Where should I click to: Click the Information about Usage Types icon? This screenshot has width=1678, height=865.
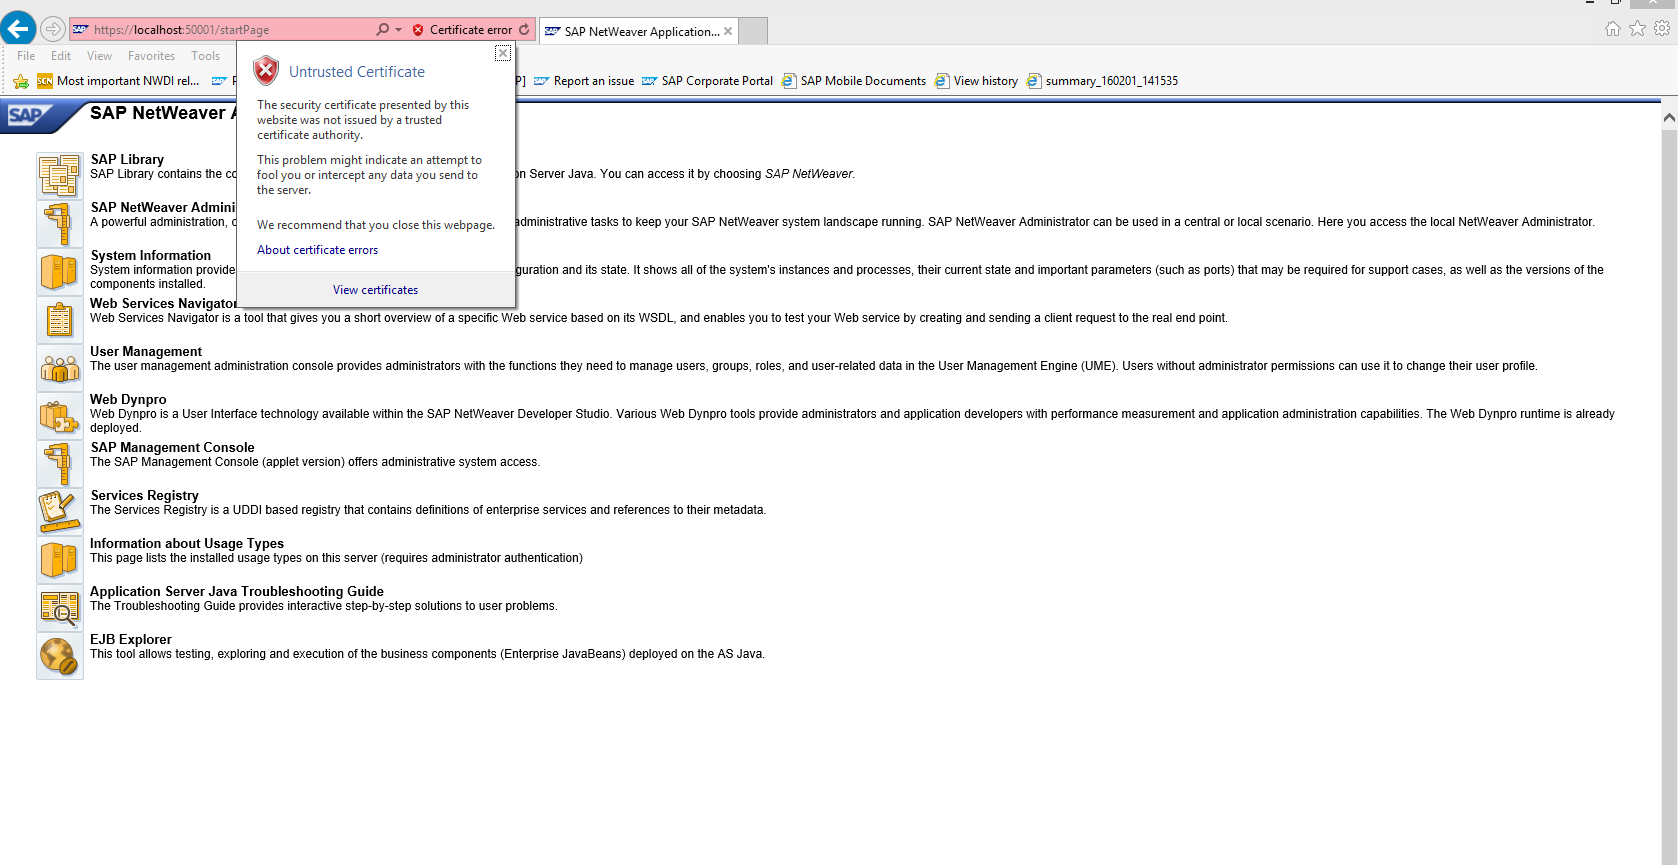coord(60,559)
